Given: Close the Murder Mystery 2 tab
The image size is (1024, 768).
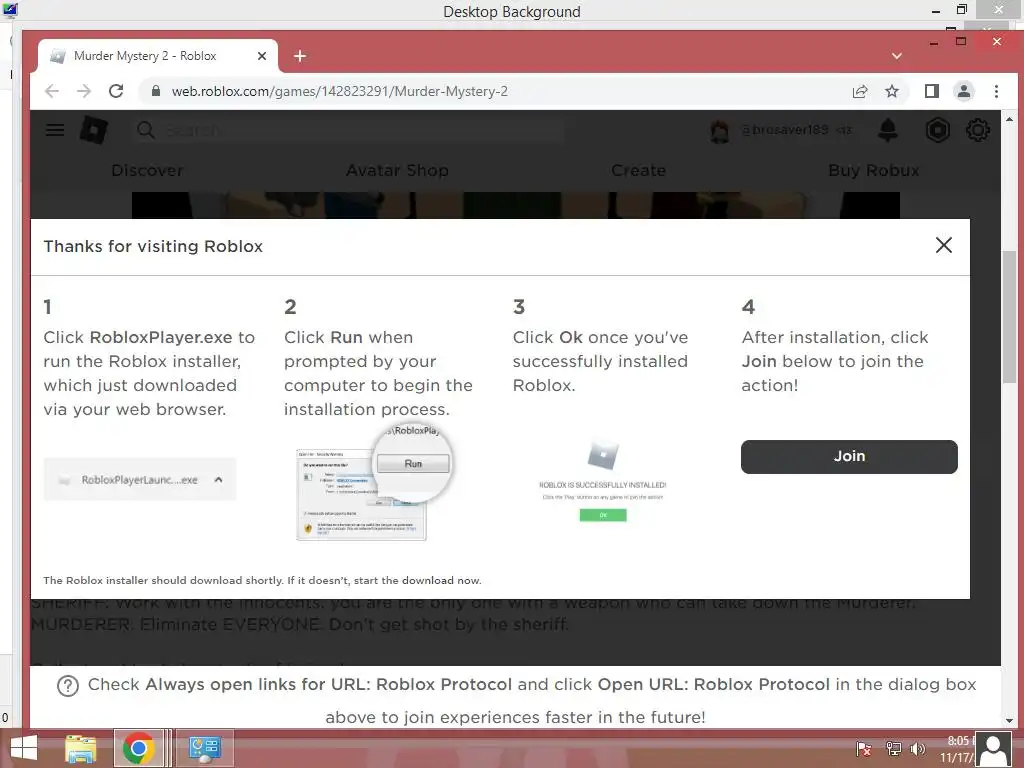Looking at the screenshot, I should coord(262,56).
